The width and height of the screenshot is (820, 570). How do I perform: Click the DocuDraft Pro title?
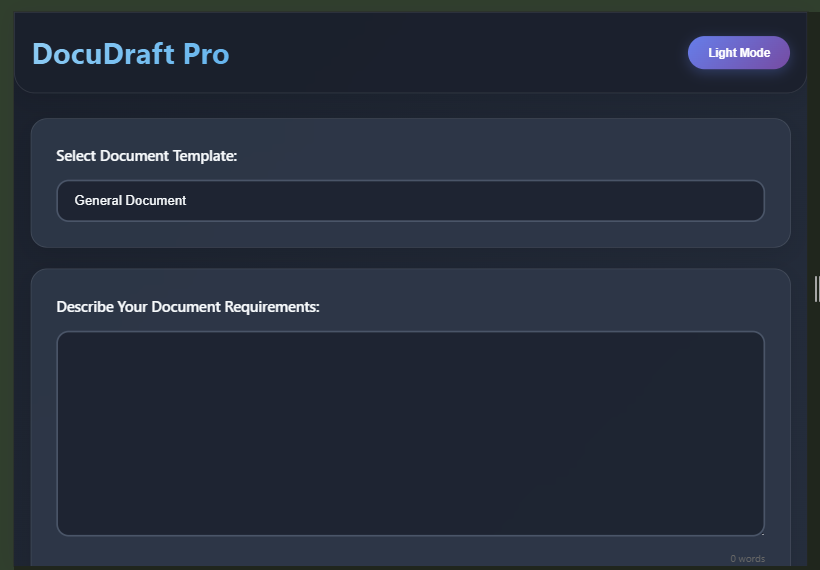[x=131, y=54]
